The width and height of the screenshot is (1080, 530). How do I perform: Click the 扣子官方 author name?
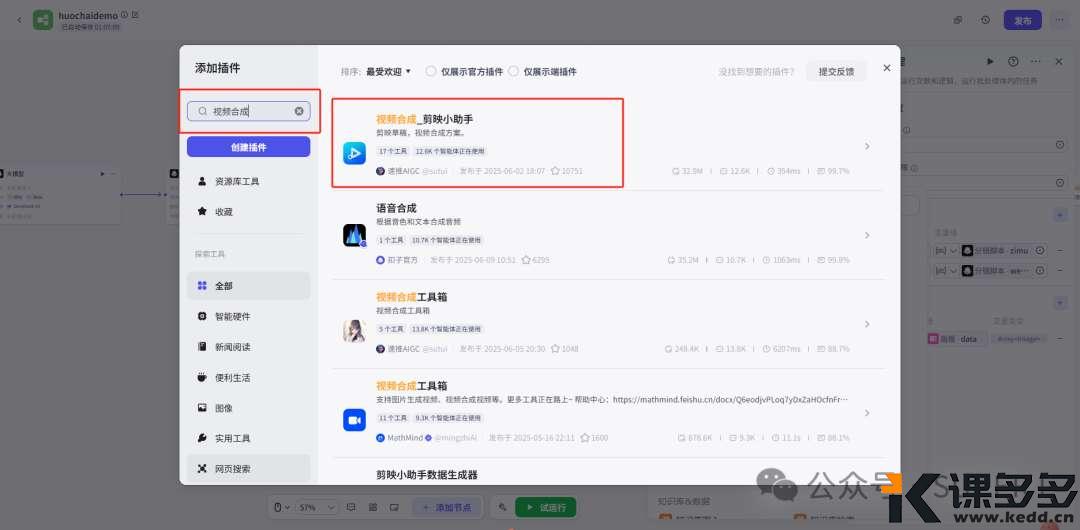(x=402, y=260)
